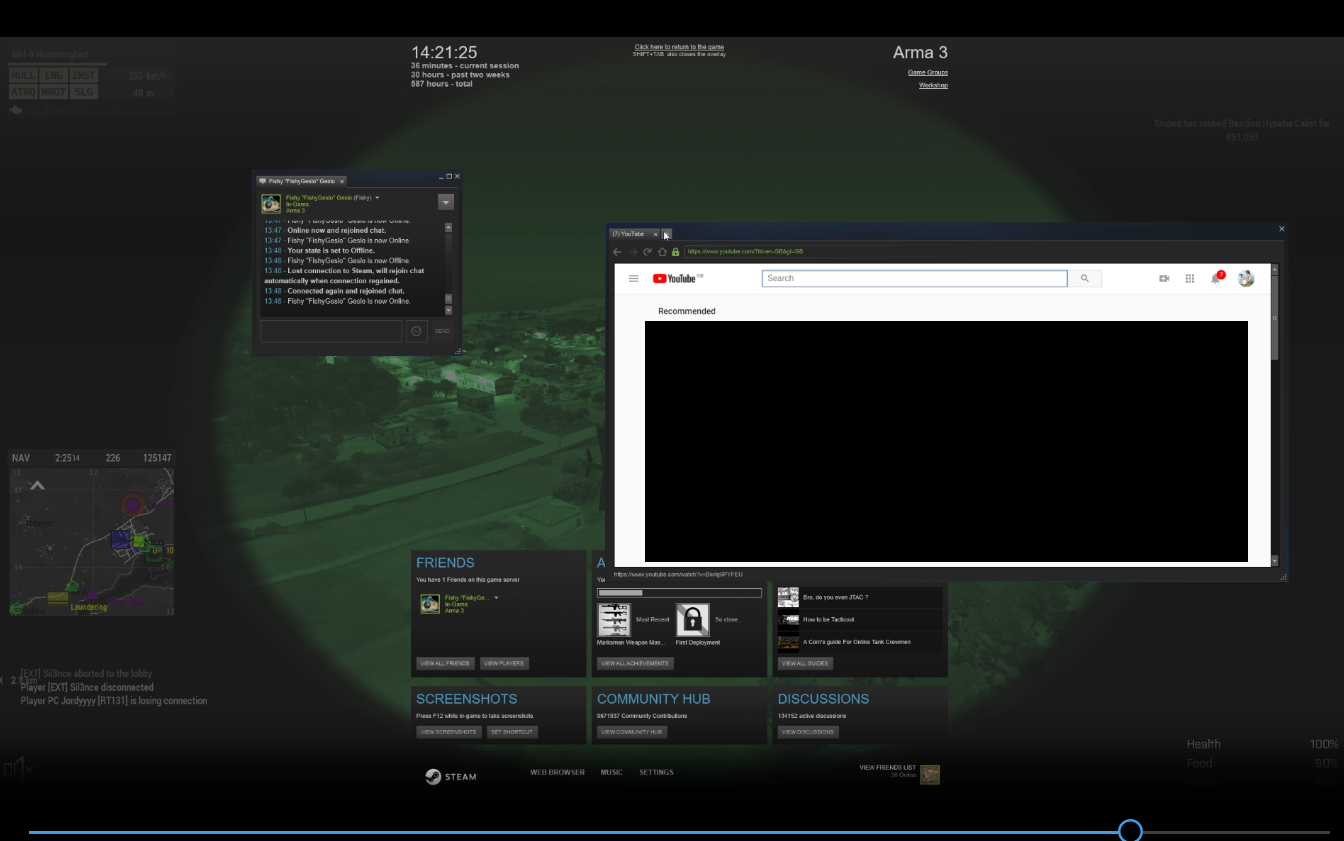The width and height of the screenshot is (1344, 841).
Task: Click VIEW COMMUNITY HUB button
Action: pos(632,732)
